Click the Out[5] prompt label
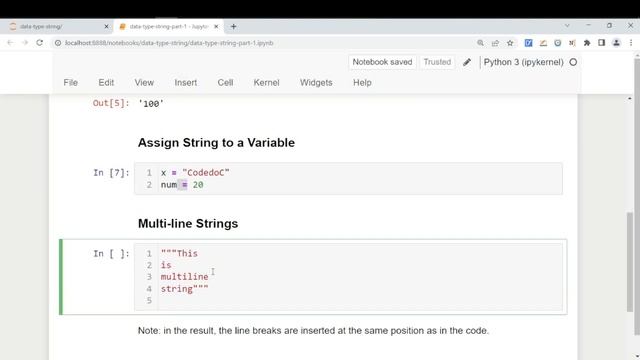This screenshot has height=360, width=640. [111, 103]
